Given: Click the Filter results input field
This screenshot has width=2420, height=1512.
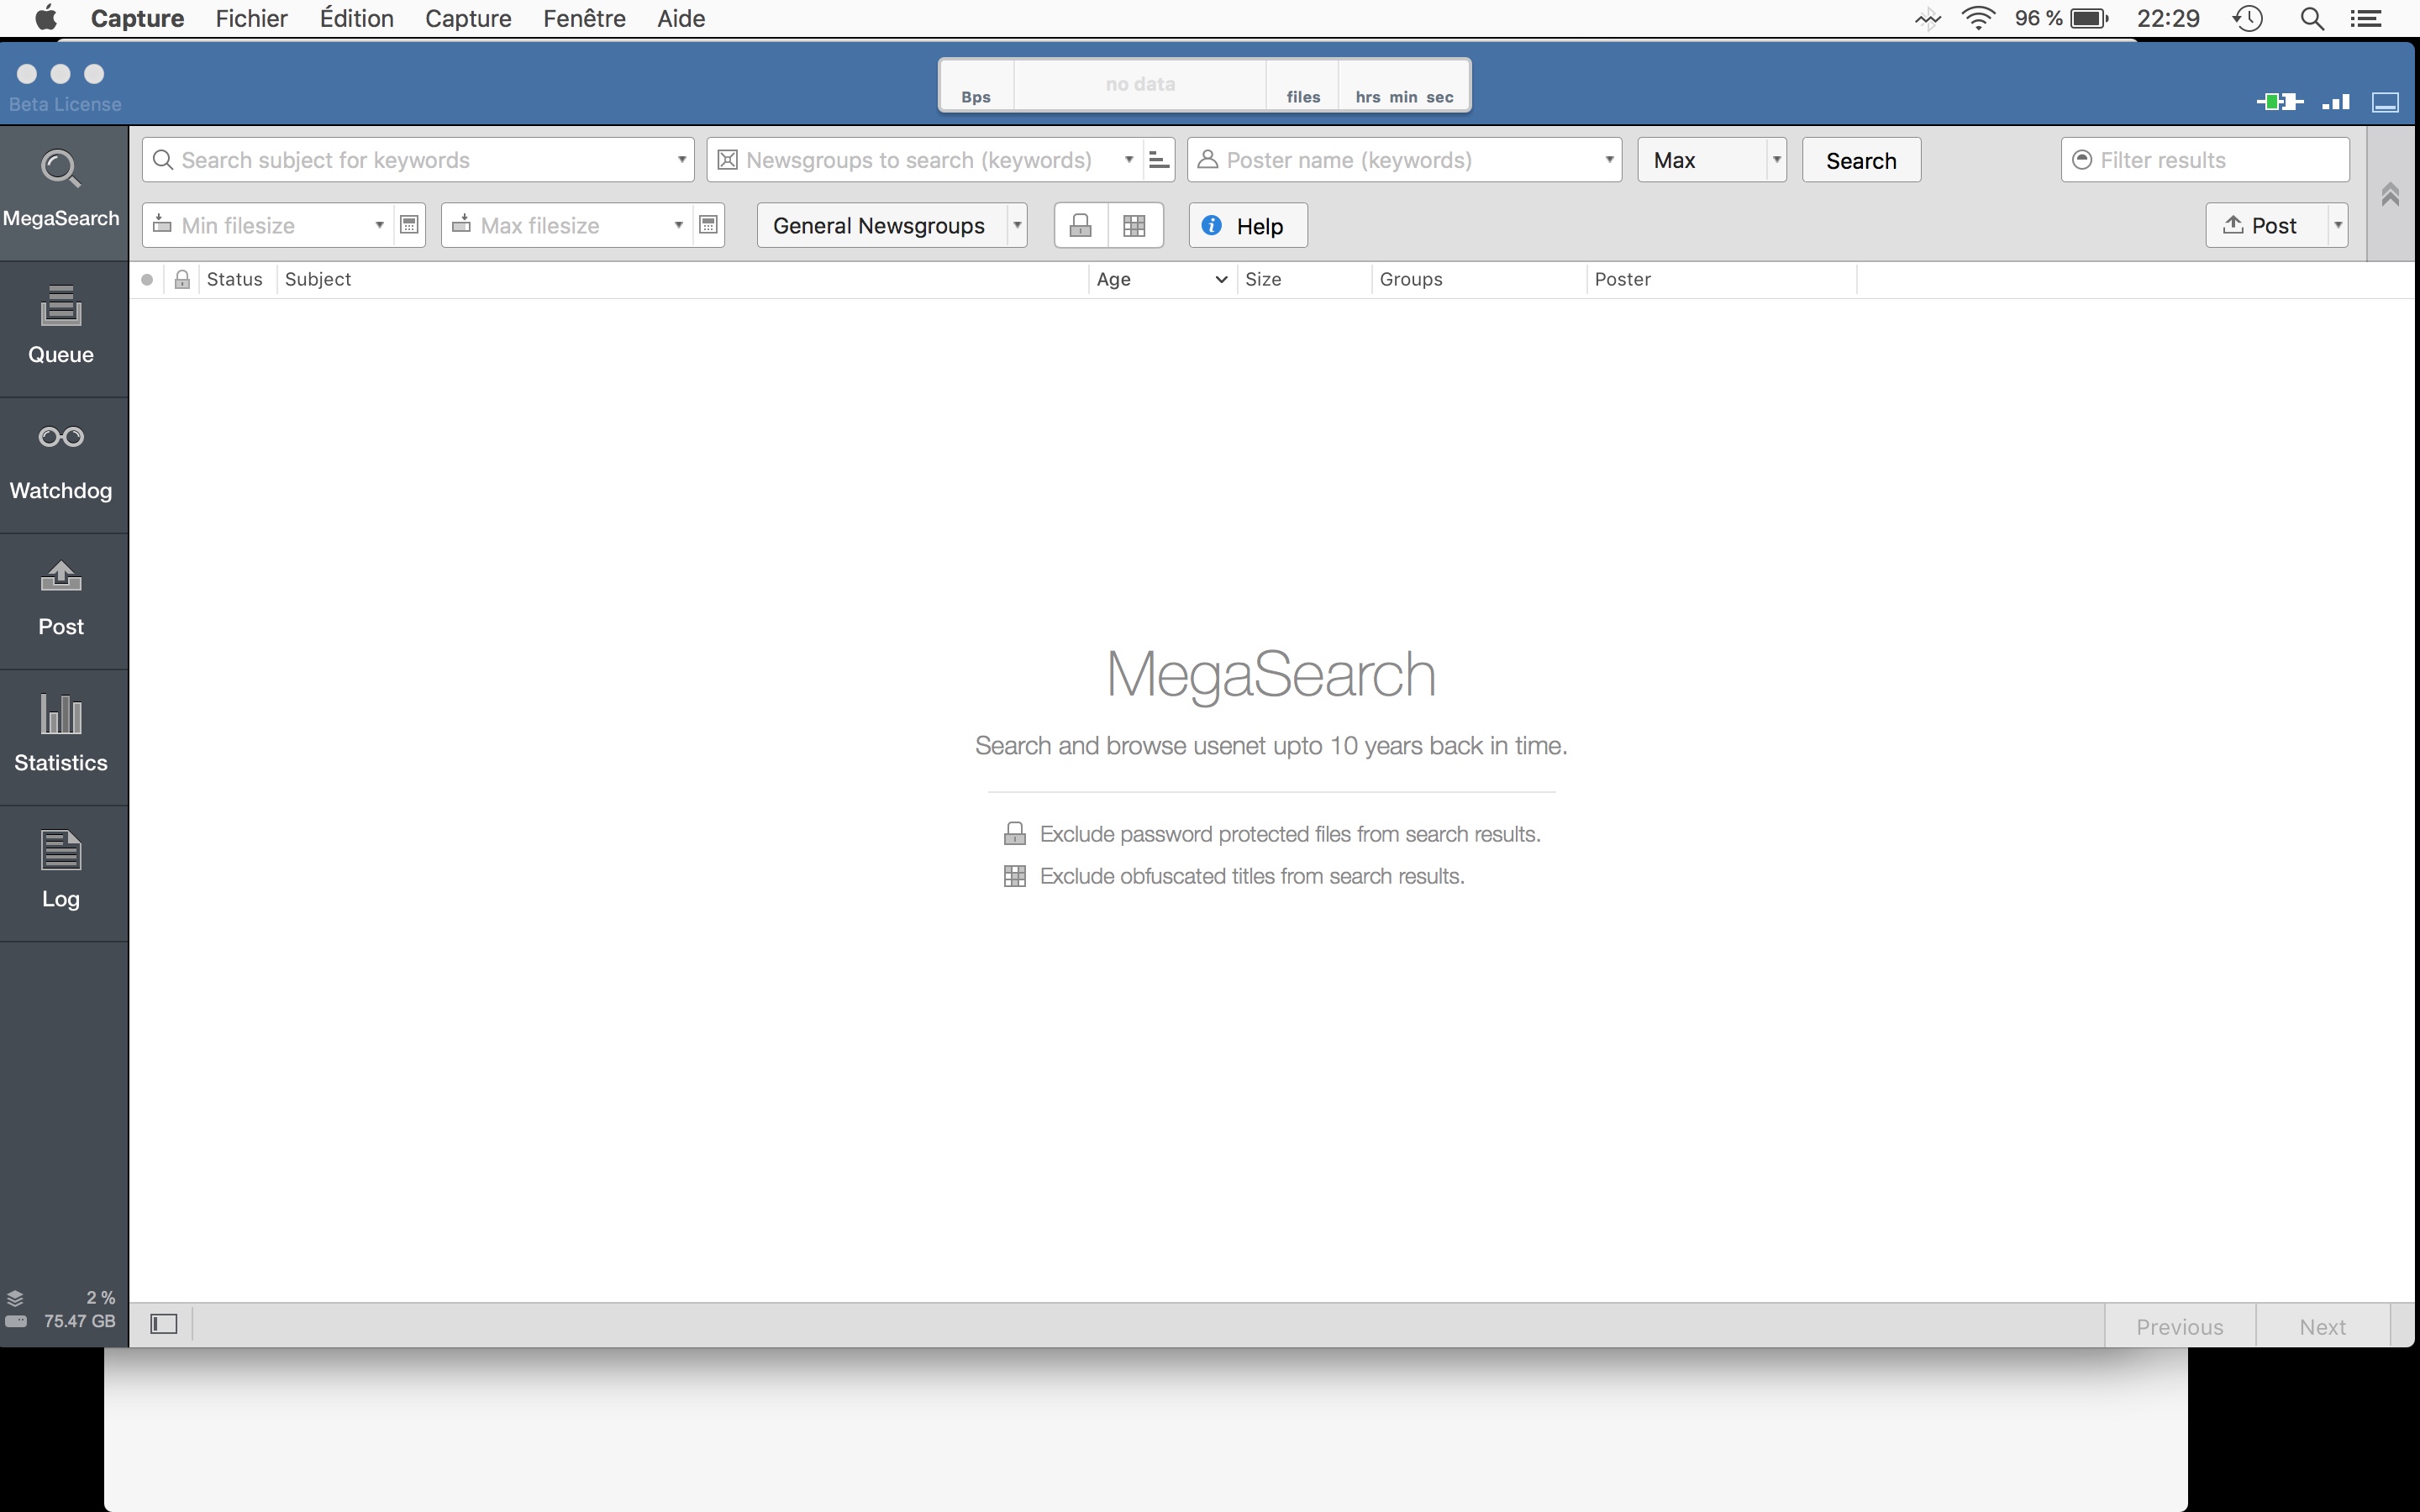Looking at the screenshot, I should (2206, 159).
